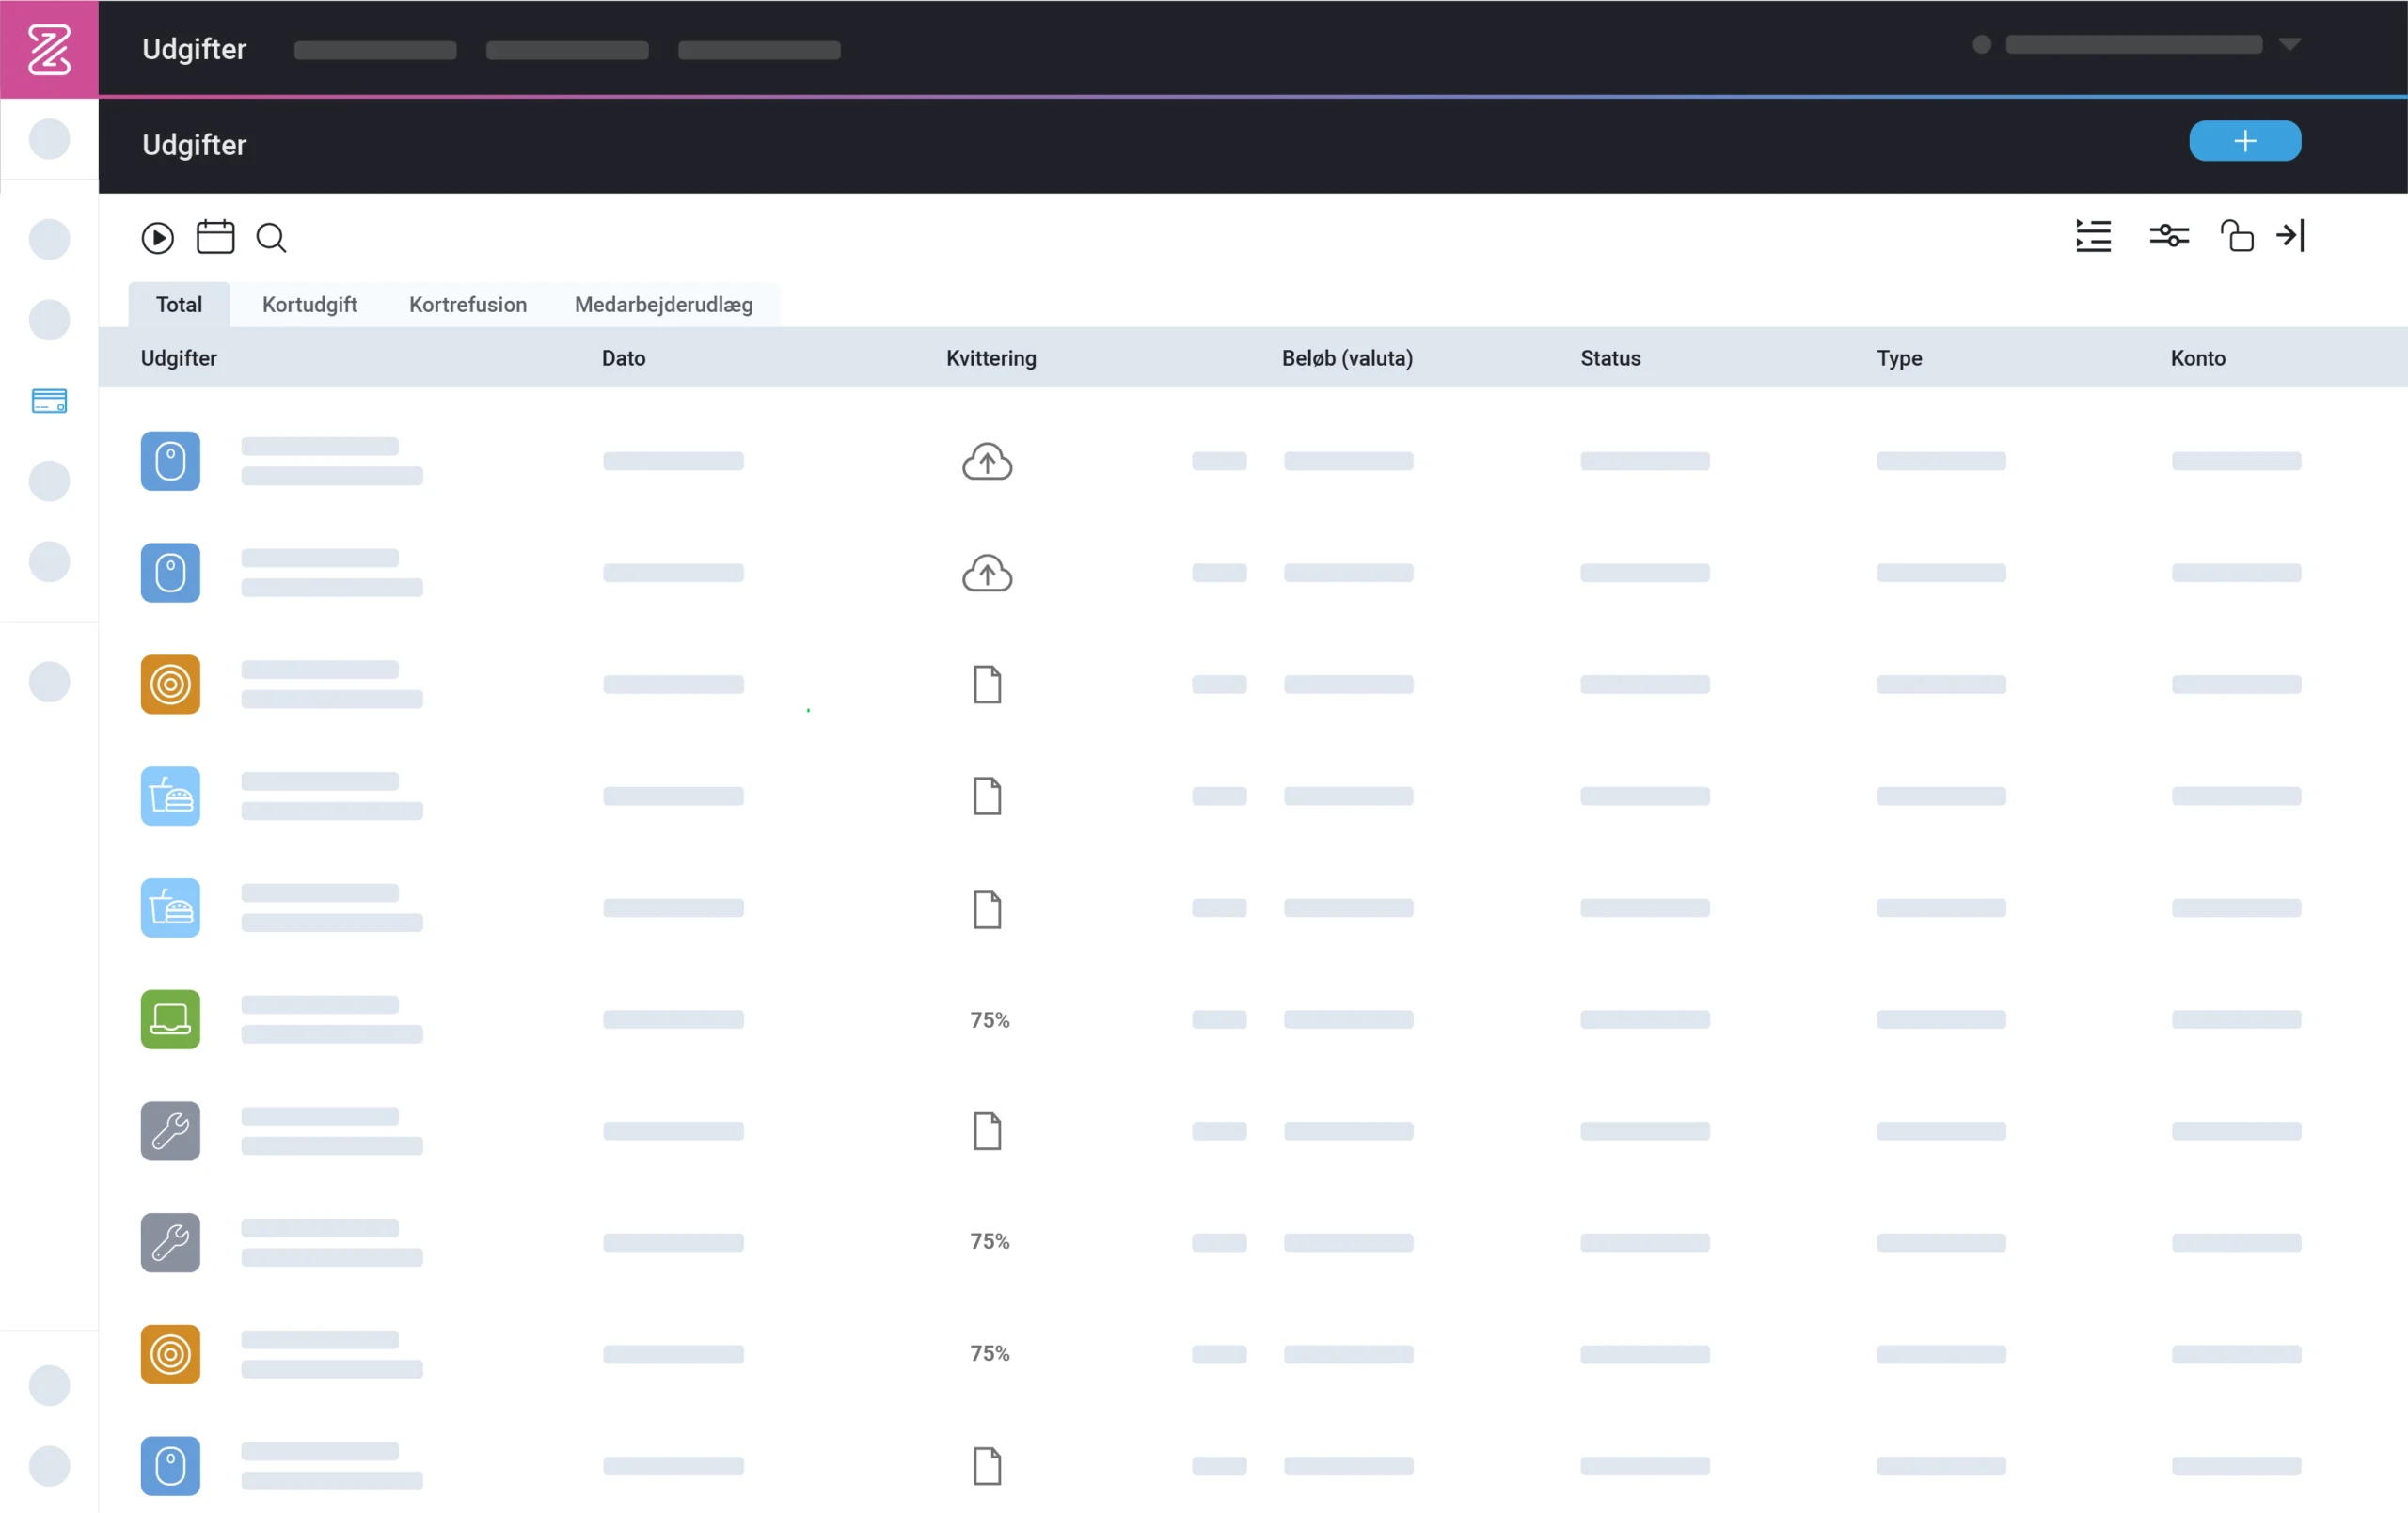The image size is (2408, 1513).
Task: Open the calendar date filter icon
Action: pyautogui.click(x=215, y=237)
